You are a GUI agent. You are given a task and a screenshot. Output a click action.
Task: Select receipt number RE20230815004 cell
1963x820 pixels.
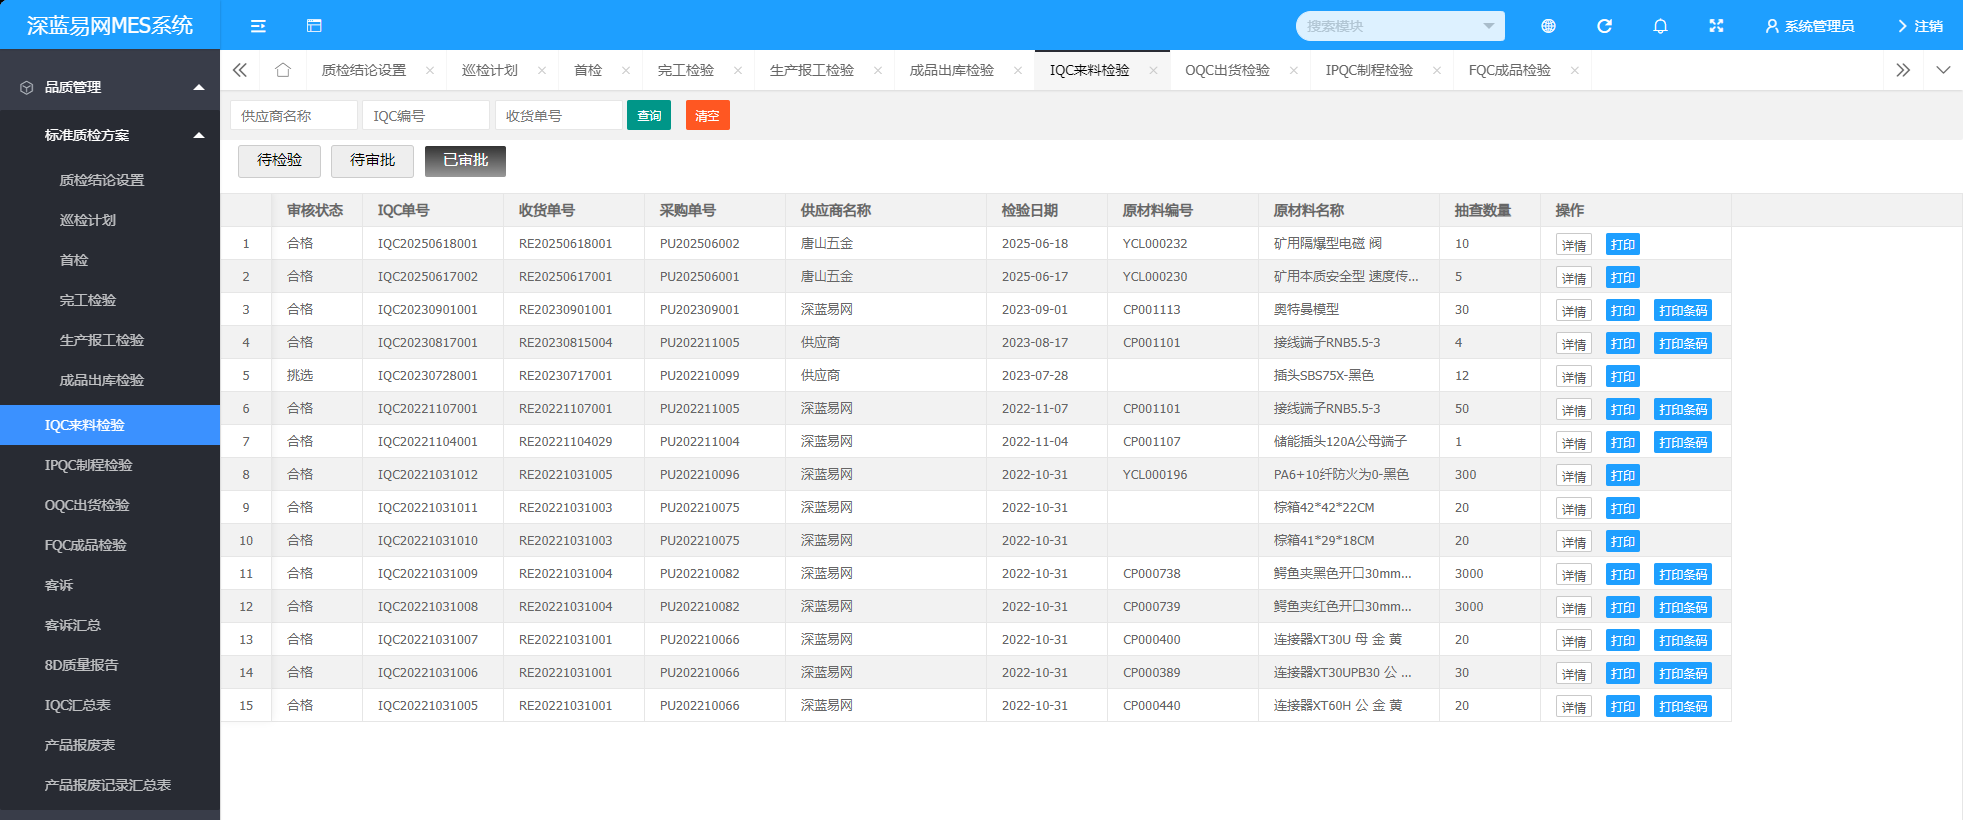pos(574,342)
